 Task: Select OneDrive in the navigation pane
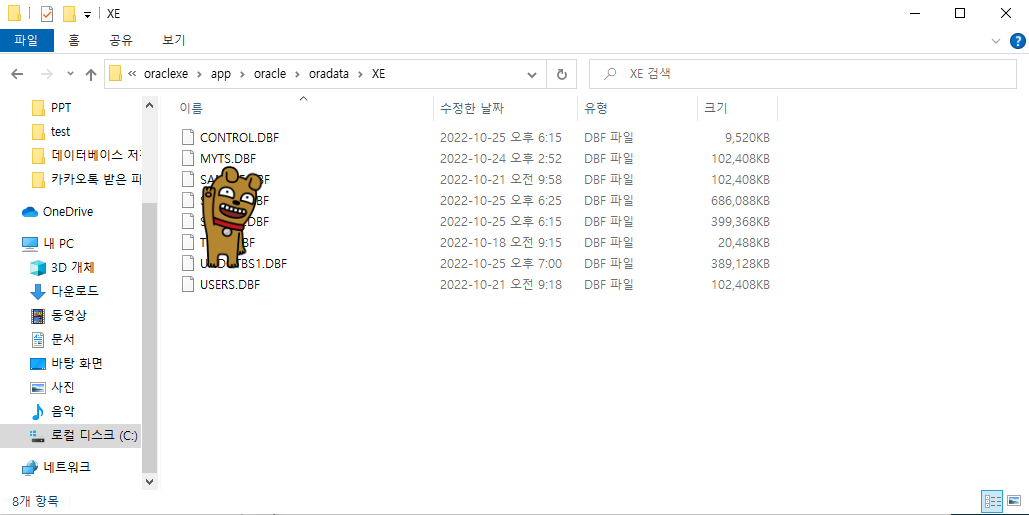point(68,212)
